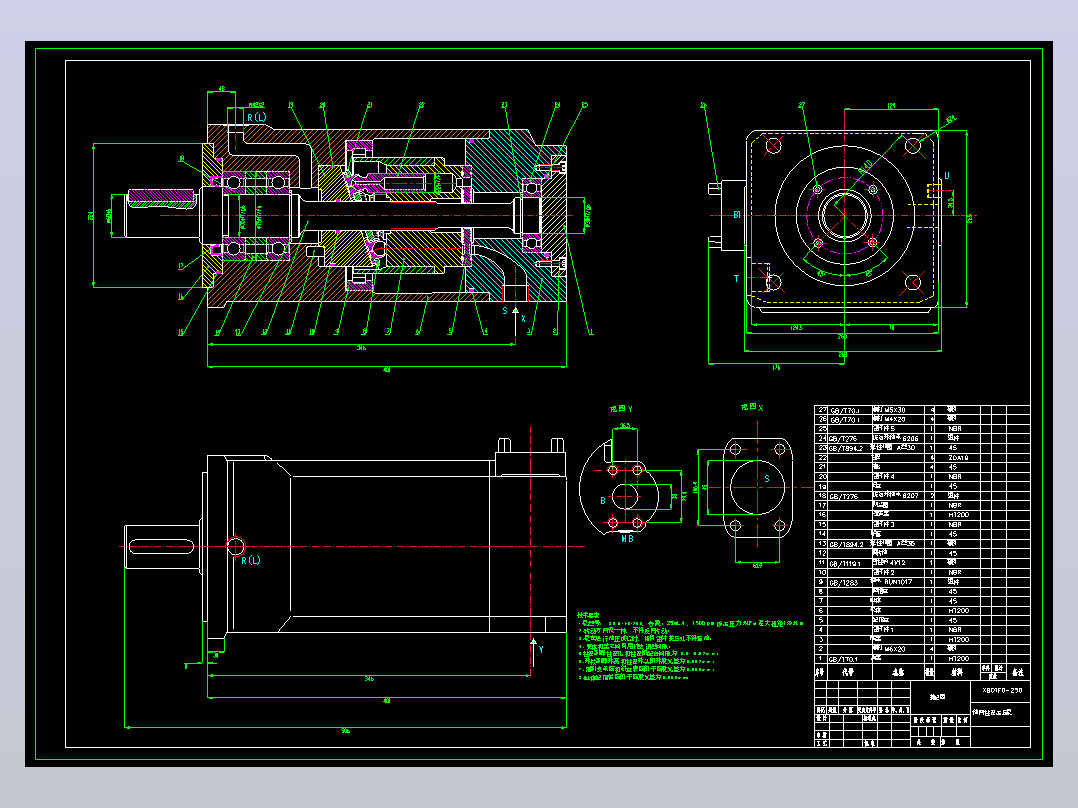Click the M5X30 entry in parts row 27
The width and height of the screenshot is (1078, 808).
(x=894, y=410)
